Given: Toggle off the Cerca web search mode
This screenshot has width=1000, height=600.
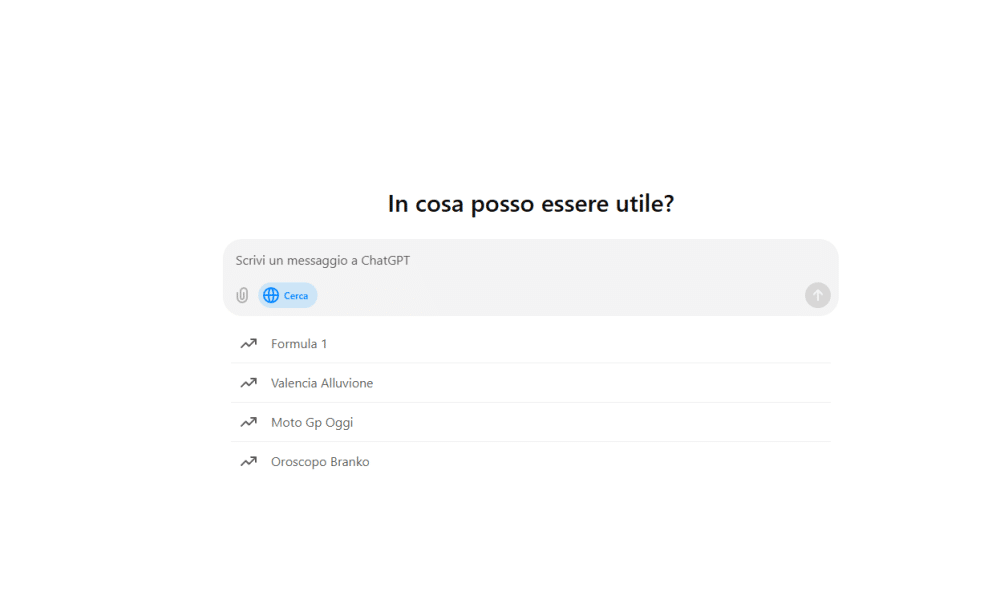Looking at the screenshot, I should (288, 295).
